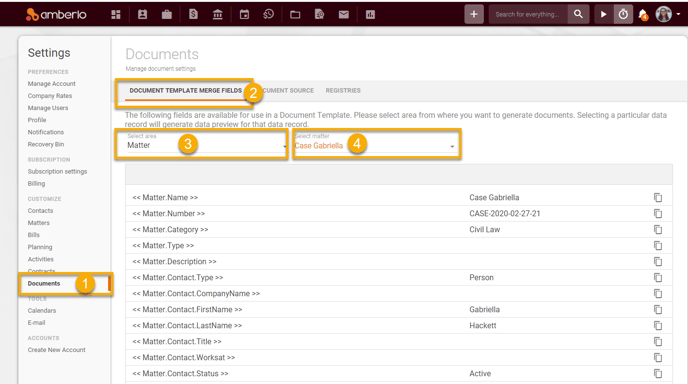This screenshot has height=384, width=688.
Task: Open the dashboard grid icon
Action: [116, 14]
